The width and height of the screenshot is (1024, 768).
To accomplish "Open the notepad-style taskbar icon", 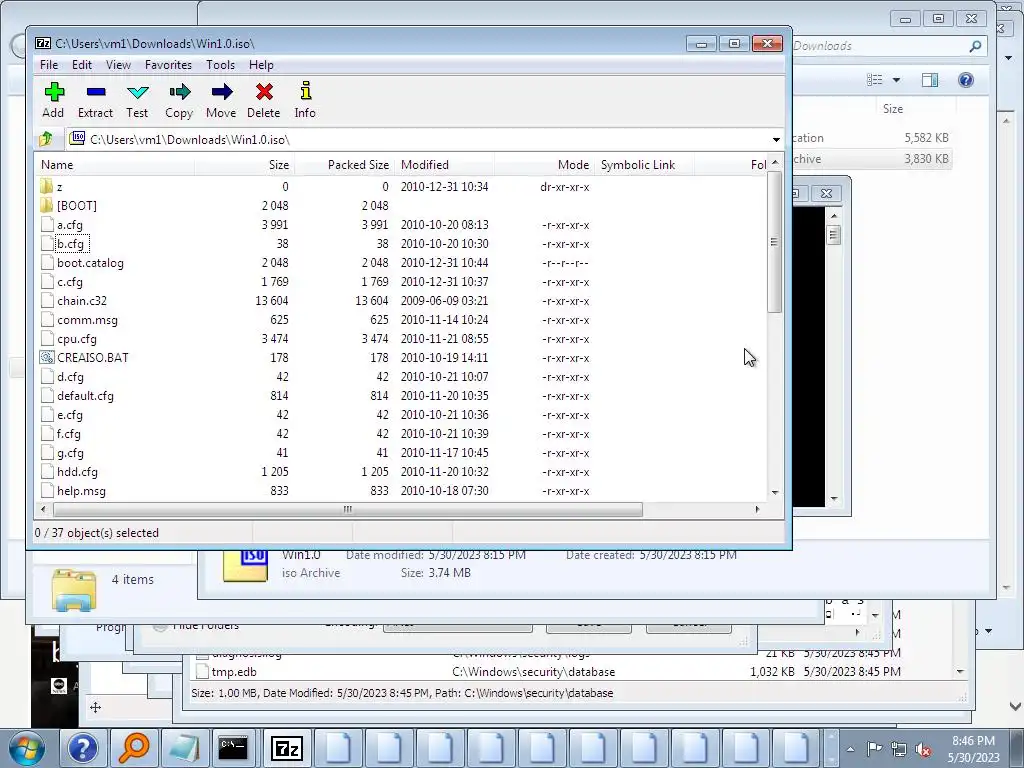I will [185, 748].
